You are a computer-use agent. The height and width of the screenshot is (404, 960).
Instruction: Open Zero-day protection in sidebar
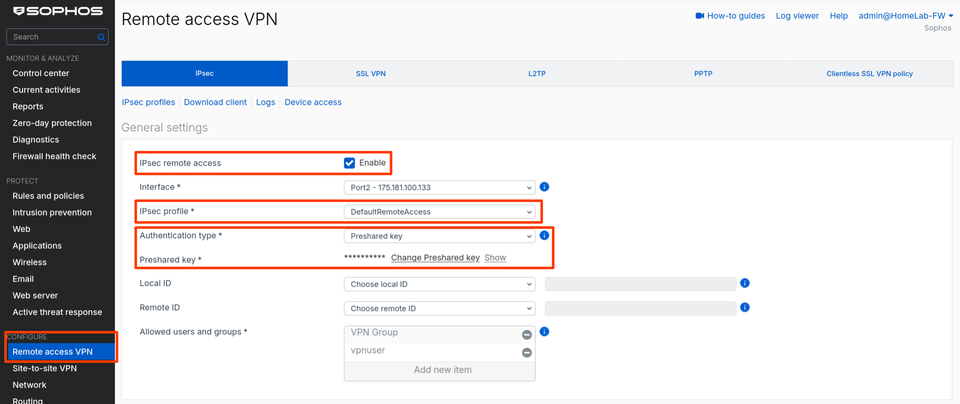point(52,123)
